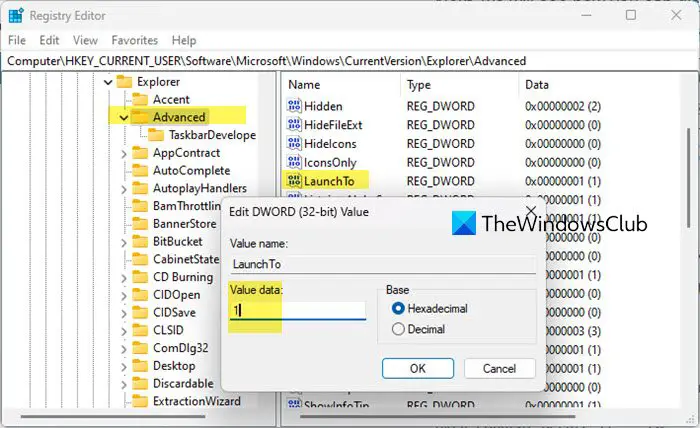Click the AutoComplete folder icon

(x=140, y=170)
